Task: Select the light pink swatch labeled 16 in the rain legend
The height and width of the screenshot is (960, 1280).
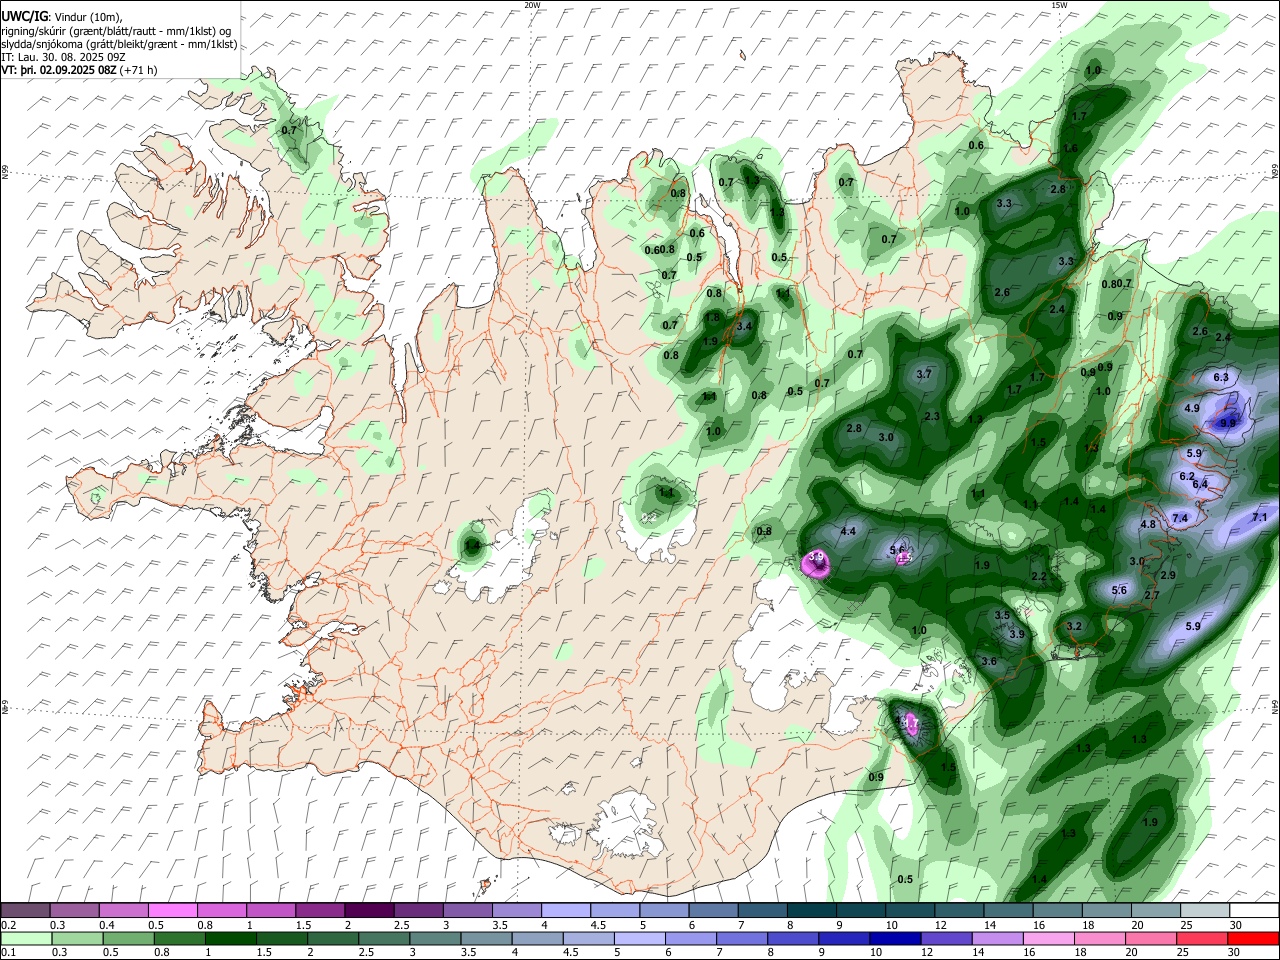Action: click(1049, 939)
